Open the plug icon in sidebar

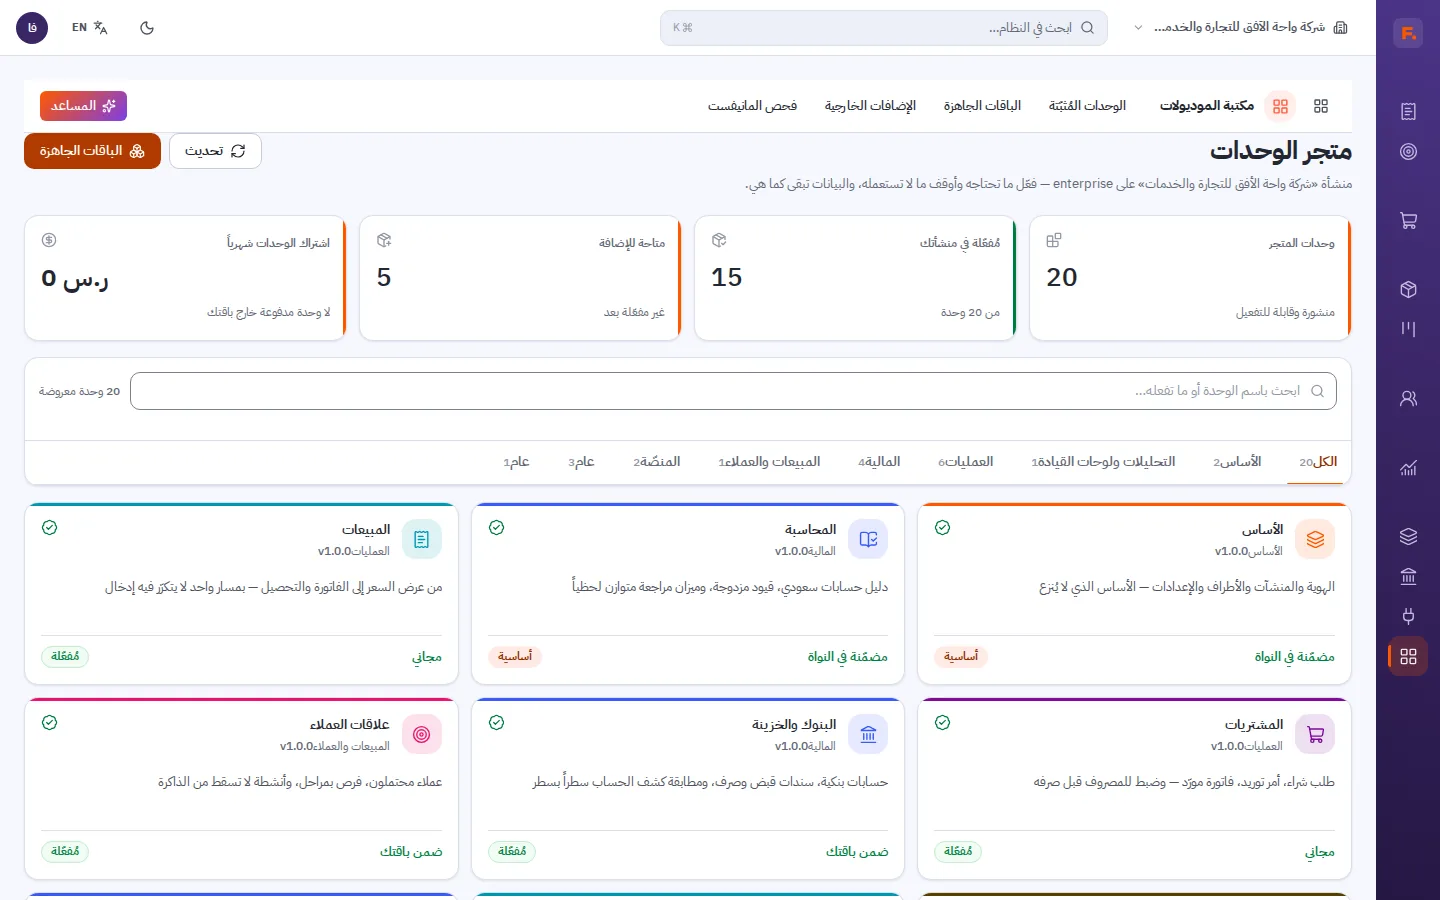point(1408,616)
